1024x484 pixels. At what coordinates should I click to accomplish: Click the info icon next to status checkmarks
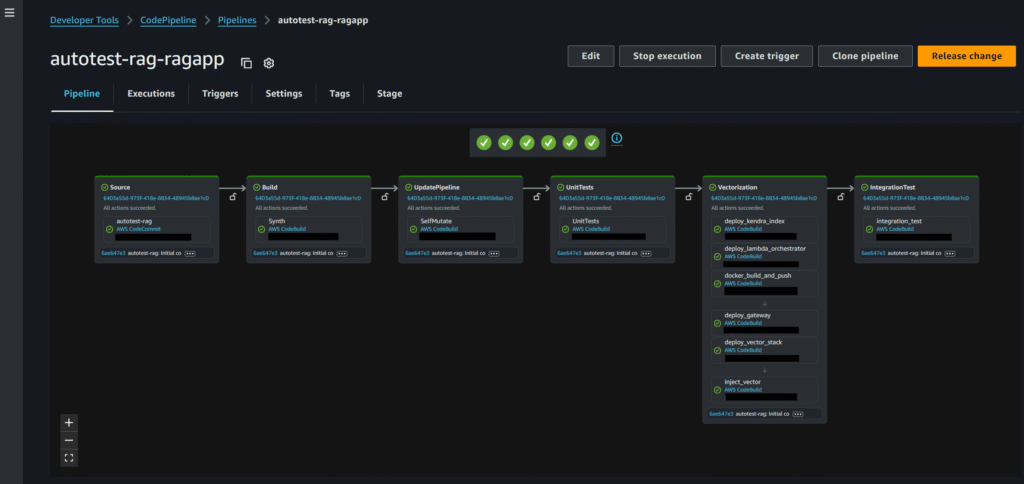tap(617, 138)
